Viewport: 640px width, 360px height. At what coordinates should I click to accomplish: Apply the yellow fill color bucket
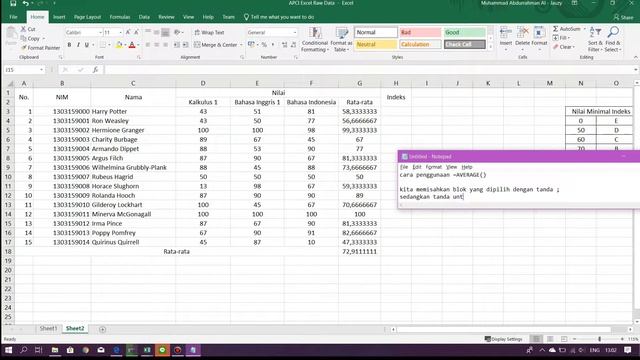[x=119, y=45]
